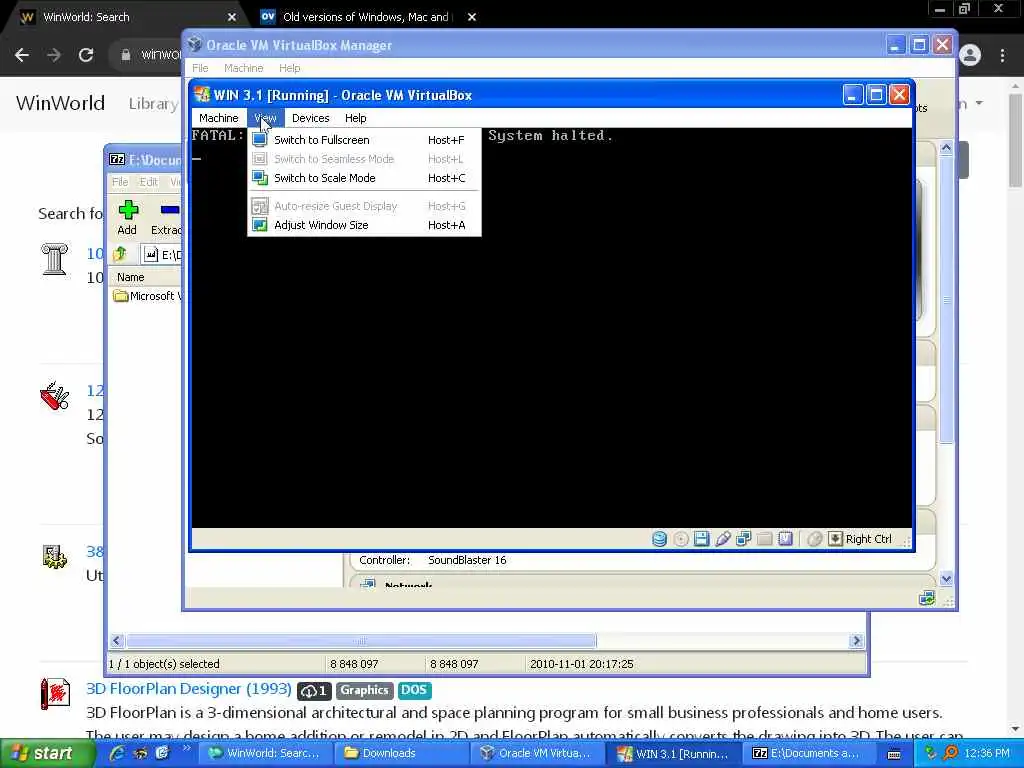The width and height of the screenshot is (1024, 768).
Task: Click the browser reload button
Action: (x=86, y=55)
